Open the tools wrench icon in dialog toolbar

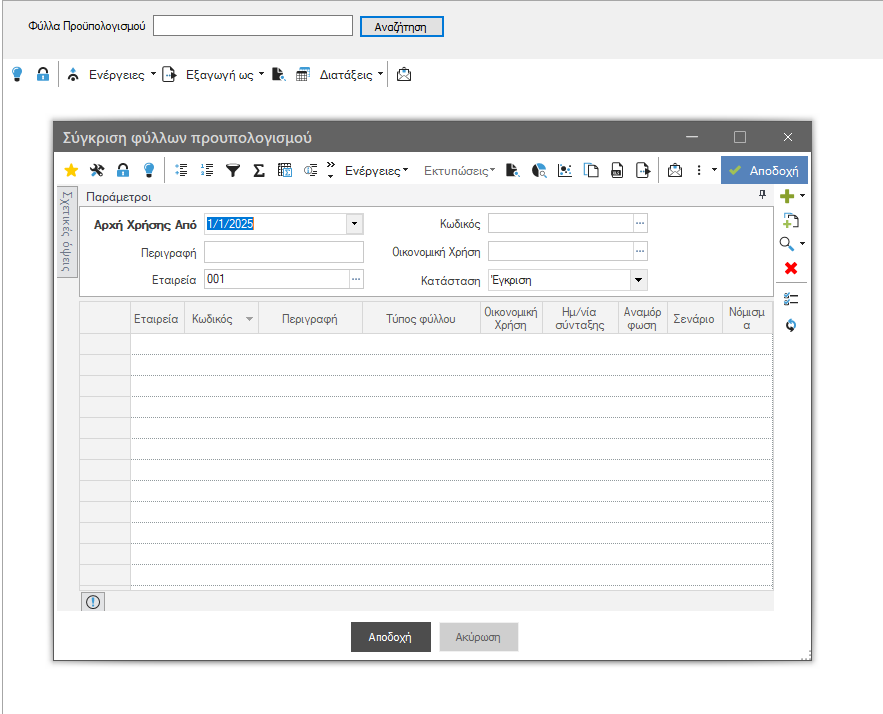tap(97, 170)
